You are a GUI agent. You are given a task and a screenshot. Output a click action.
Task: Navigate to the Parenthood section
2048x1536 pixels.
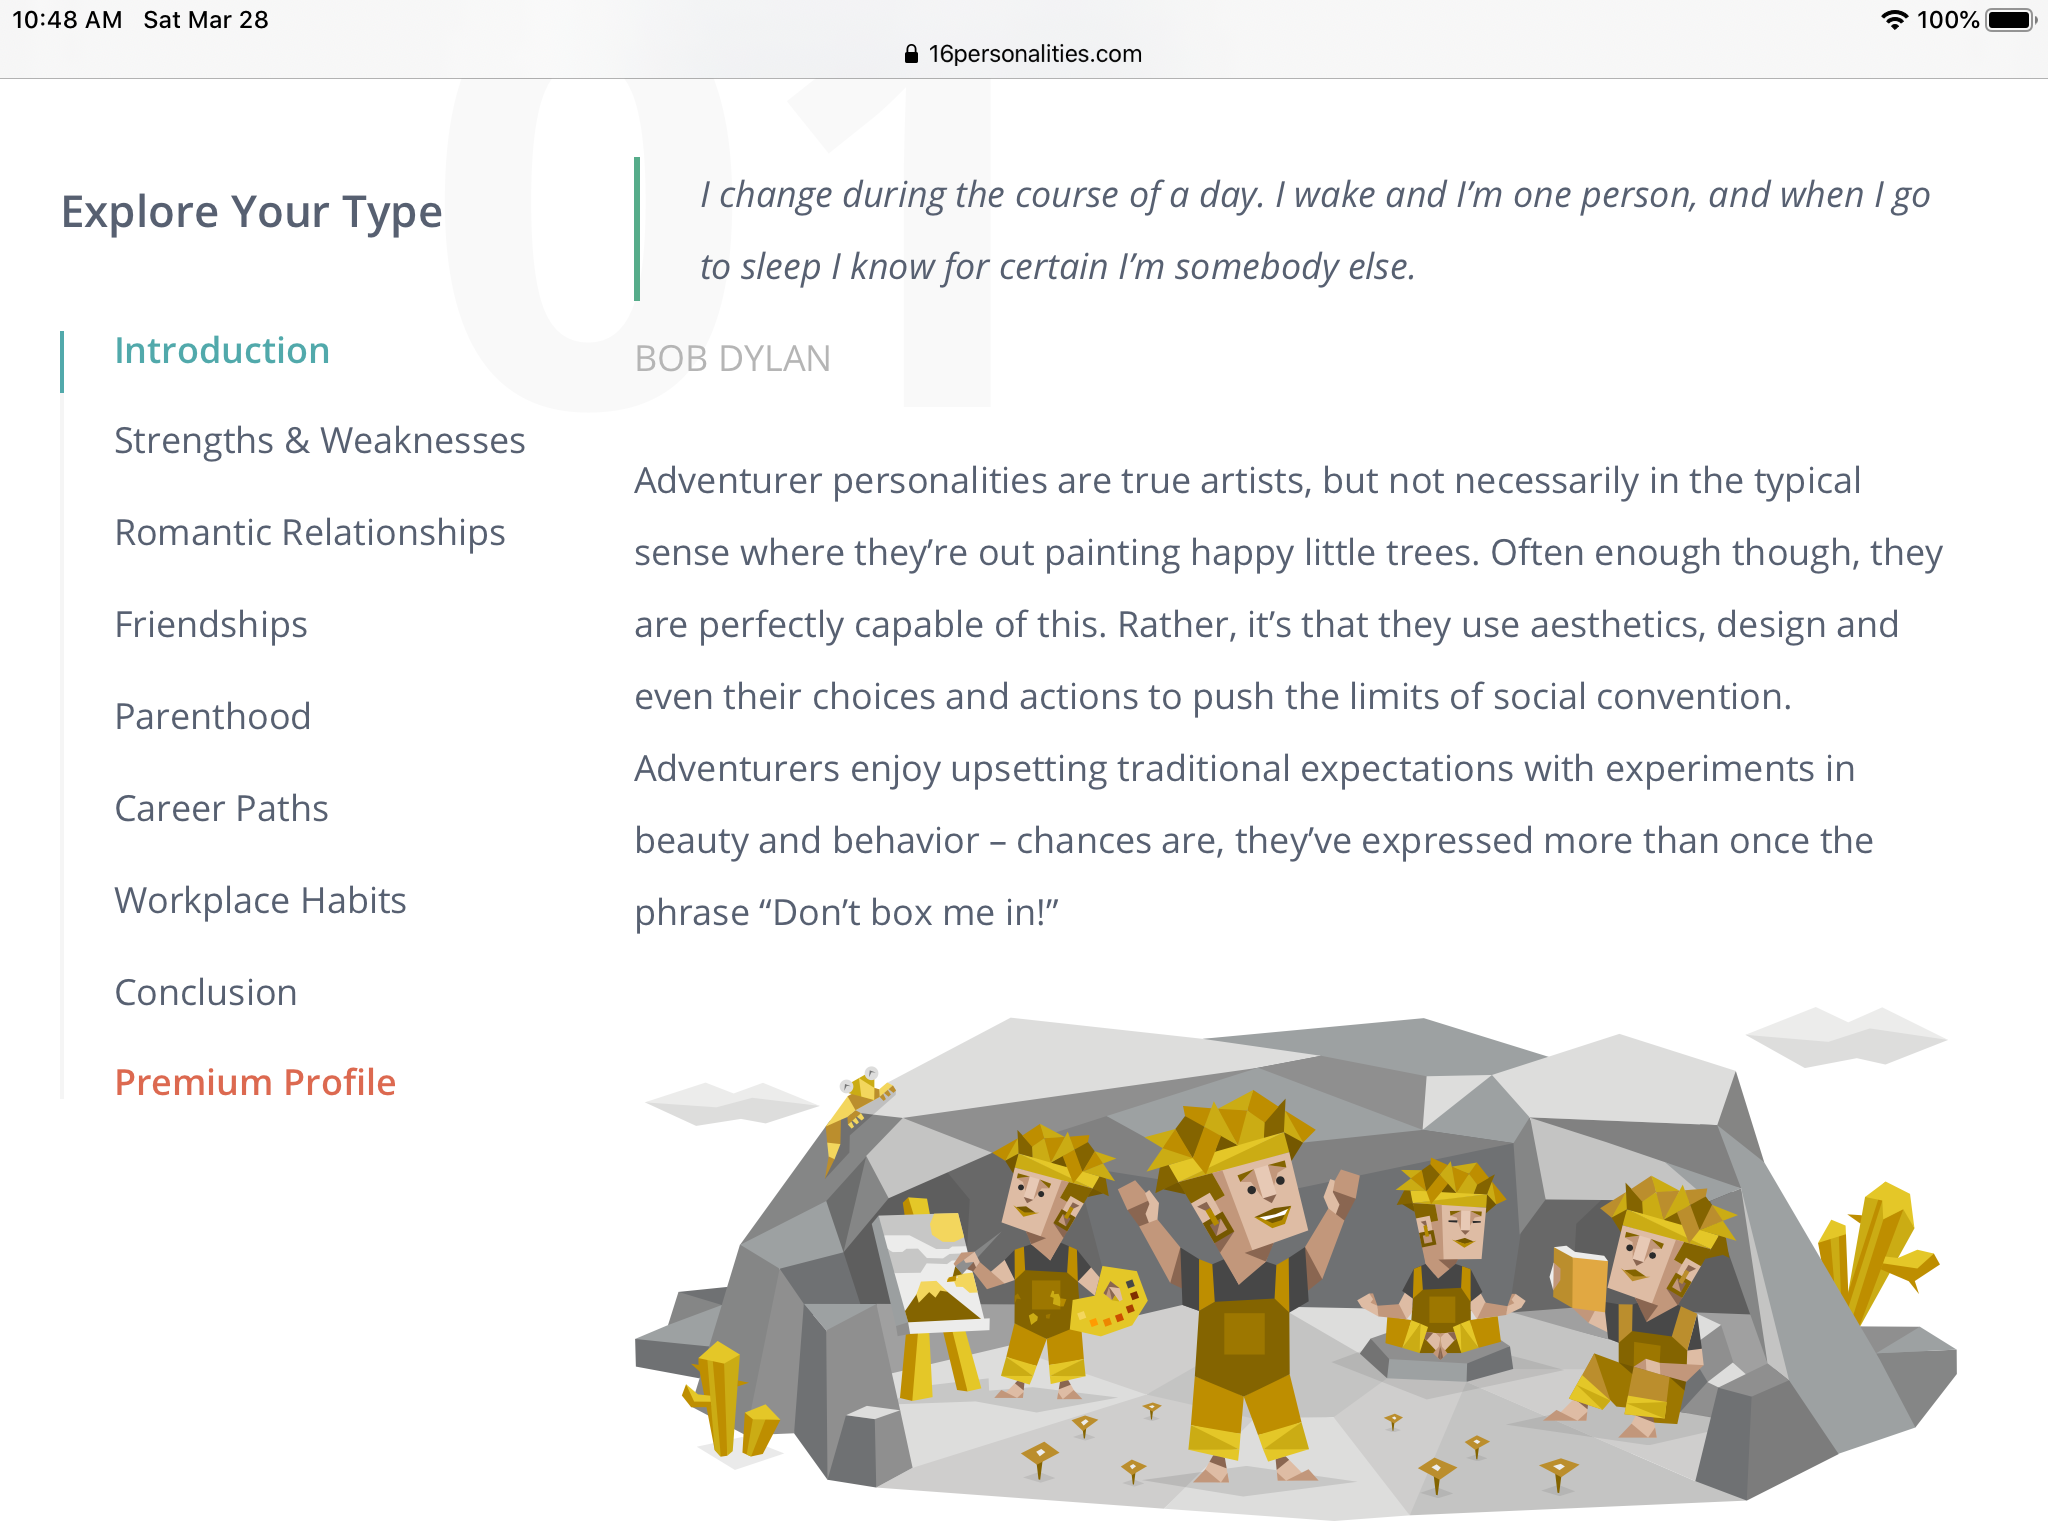[x=213, y=717]
